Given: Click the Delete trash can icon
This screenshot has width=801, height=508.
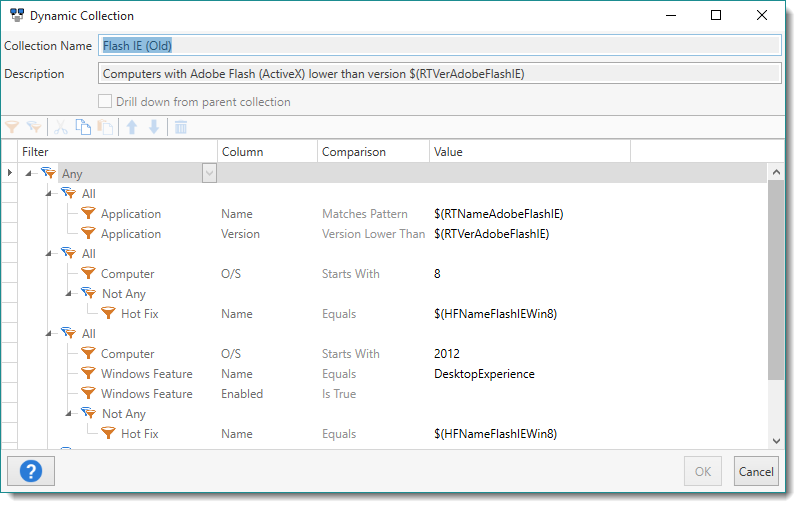Looking at the screenshot, I should pyautogui.click(x=181, y=127).
